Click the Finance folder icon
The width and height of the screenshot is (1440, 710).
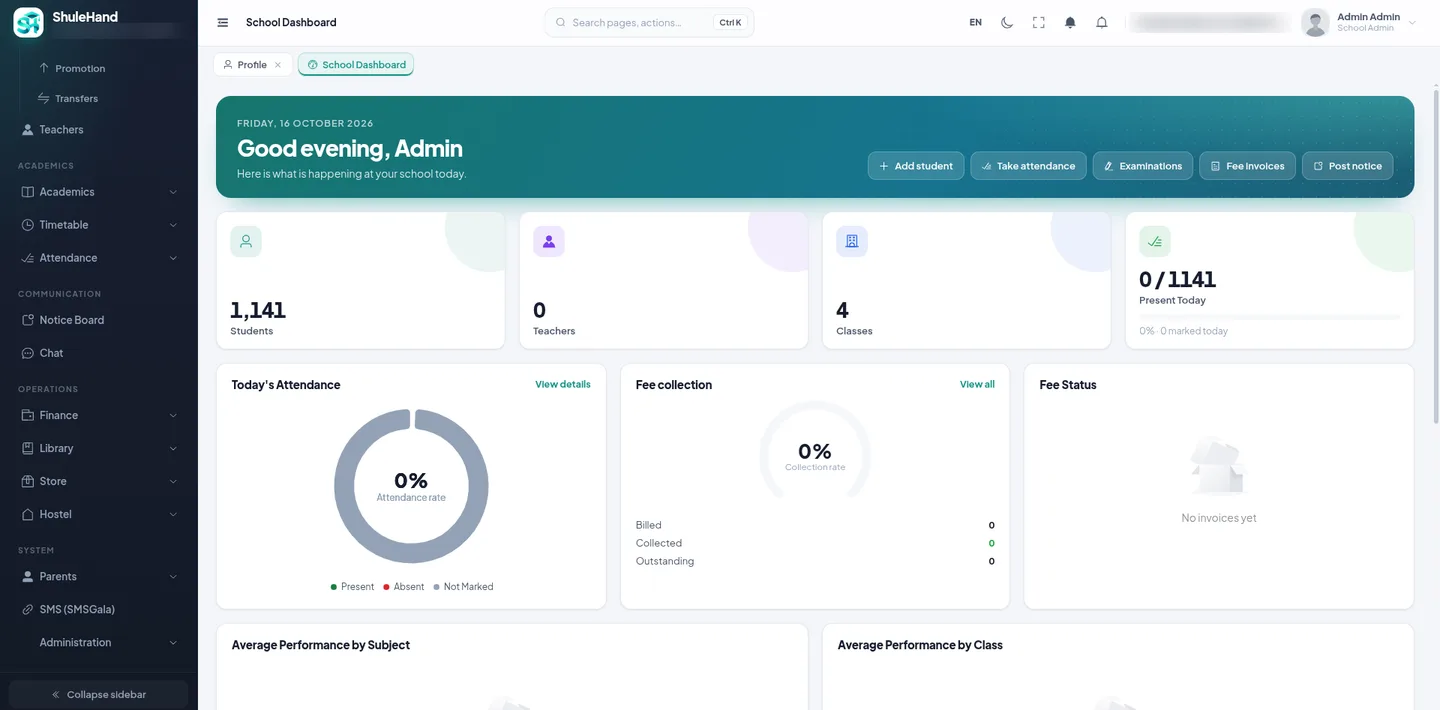coord(28,415)
